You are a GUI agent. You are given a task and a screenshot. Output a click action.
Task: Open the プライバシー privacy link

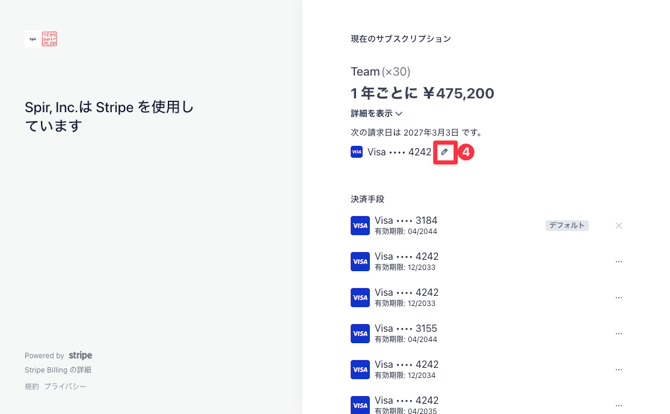point(65,386)
